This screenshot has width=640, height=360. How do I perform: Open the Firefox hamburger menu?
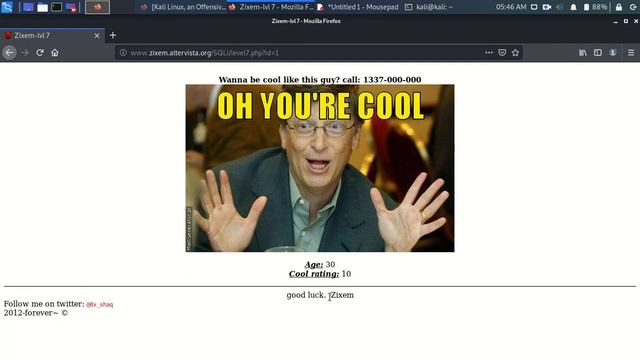tap(631, 53)
